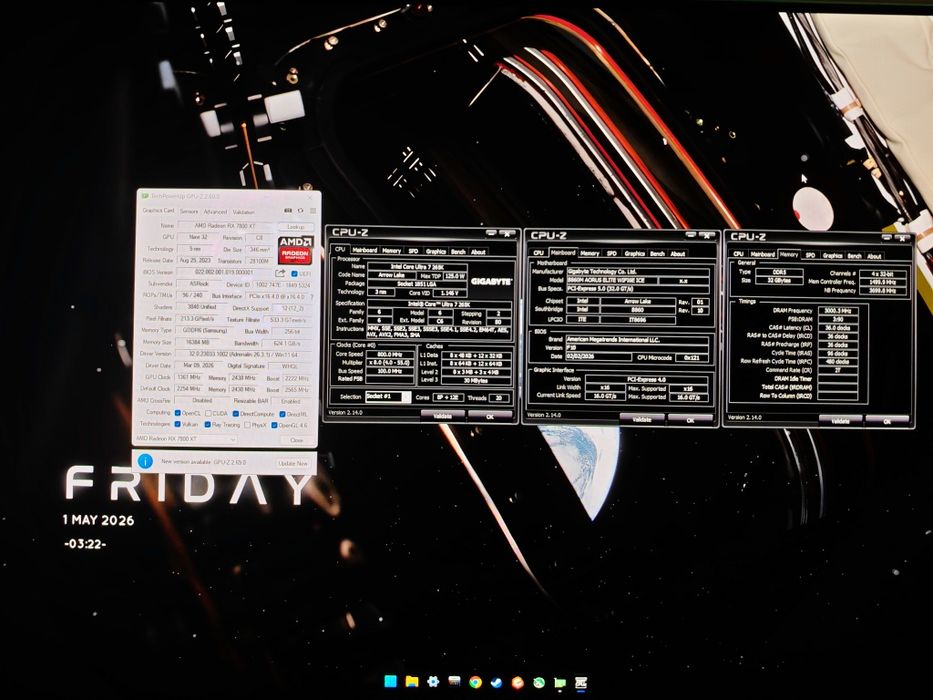Click Update Now in the GPU-Z update bar

pyautogui.click(x=293, y=463)
